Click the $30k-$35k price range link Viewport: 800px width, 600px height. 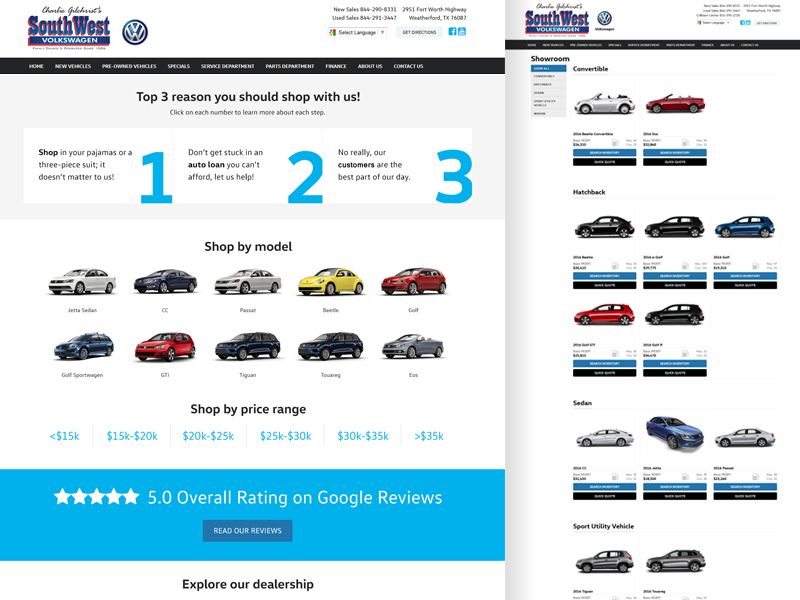(363, 436)
